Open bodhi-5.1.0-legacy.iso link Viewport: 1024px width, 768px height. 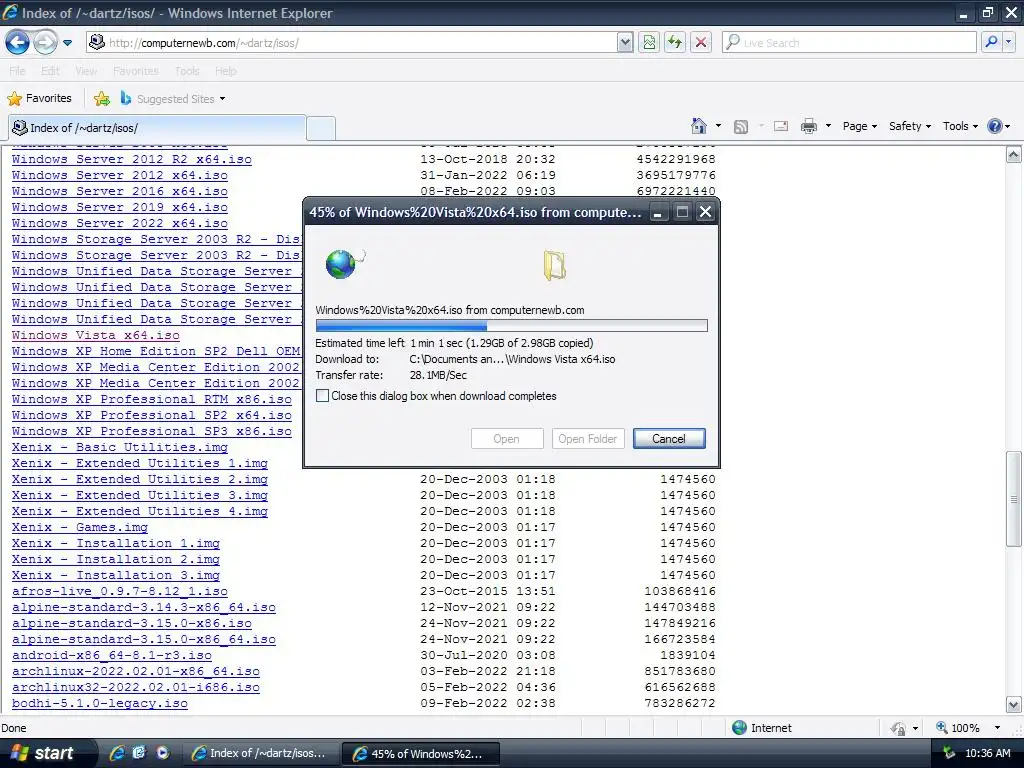[100, 703]
